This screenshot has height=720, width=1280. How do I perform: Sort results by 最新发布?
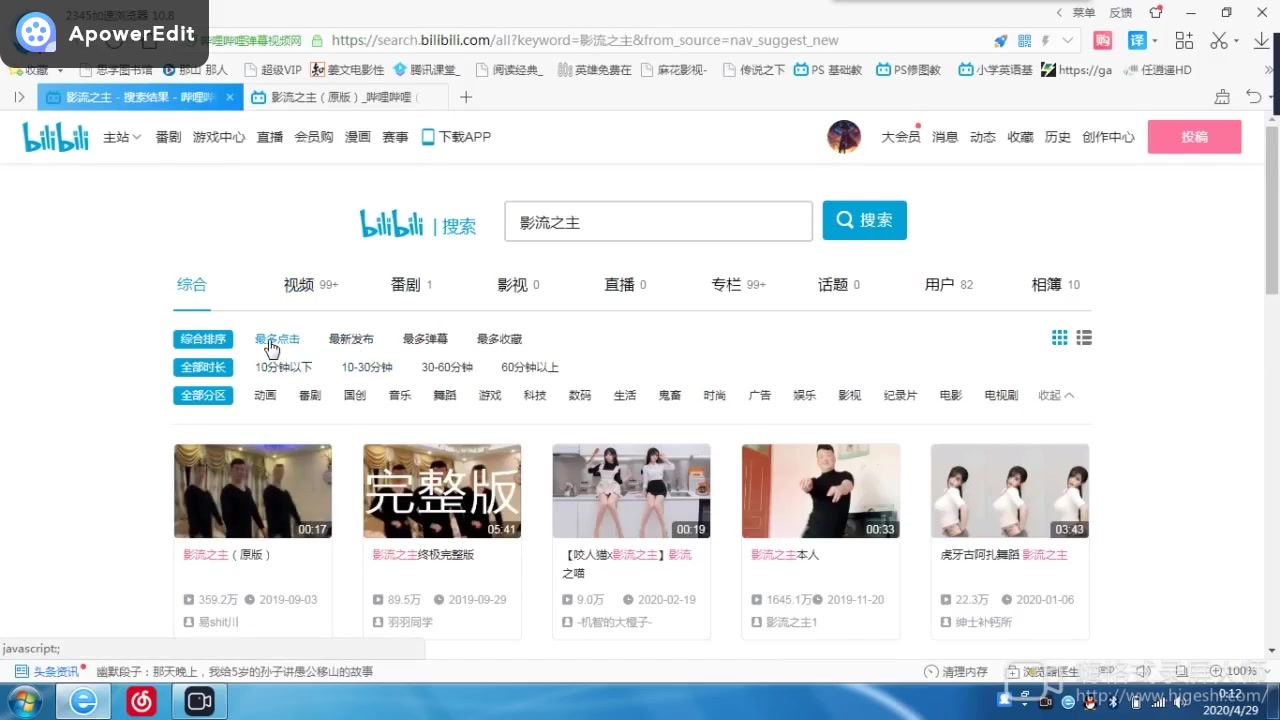[351, 339]
